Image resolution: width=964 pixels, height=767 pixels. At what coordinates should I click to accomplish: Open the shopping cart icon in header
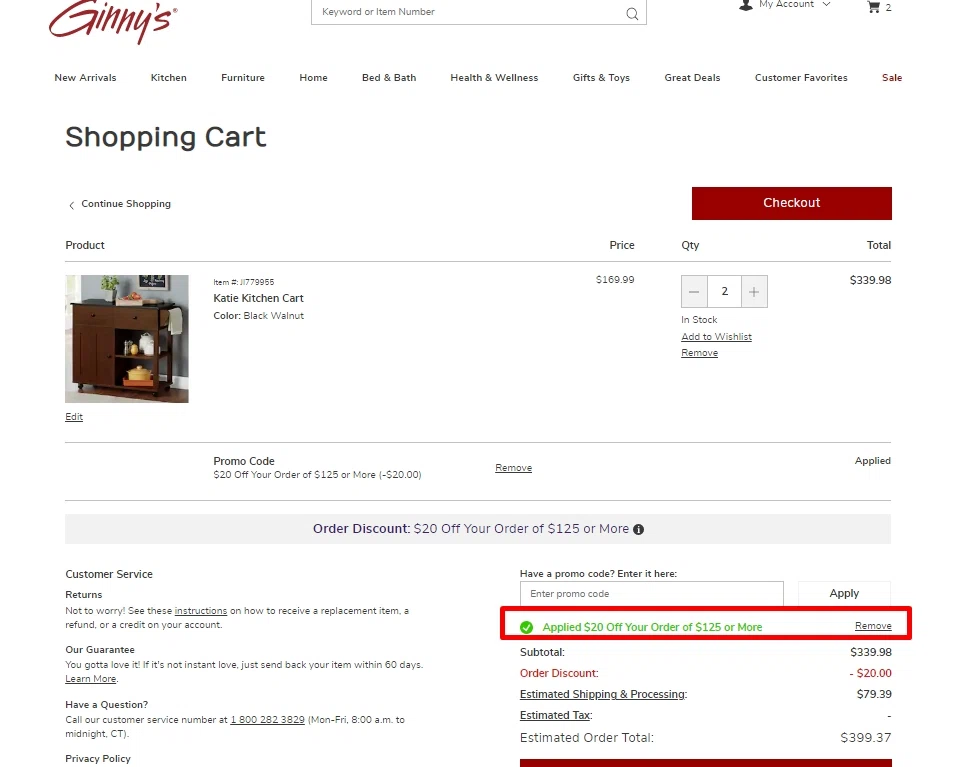tap(874, 7)
